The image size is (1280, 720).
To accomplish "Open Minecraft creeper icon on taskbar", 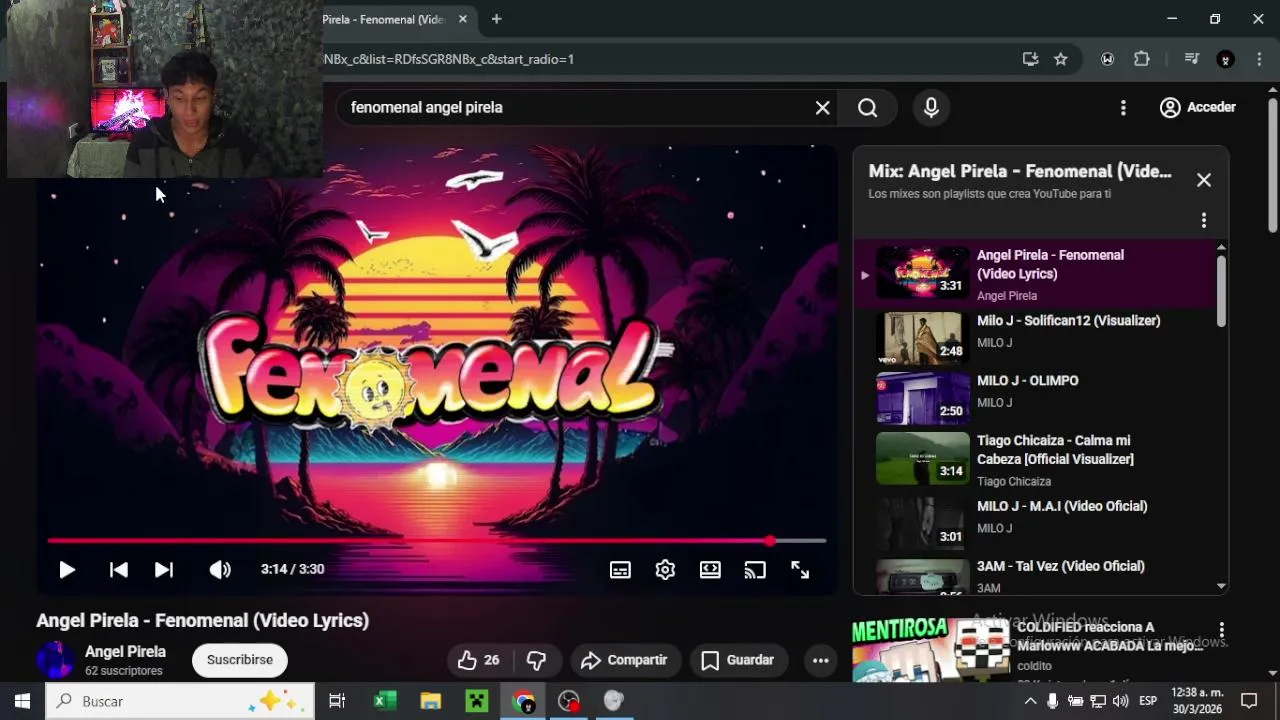I will (x=477, y=701).
